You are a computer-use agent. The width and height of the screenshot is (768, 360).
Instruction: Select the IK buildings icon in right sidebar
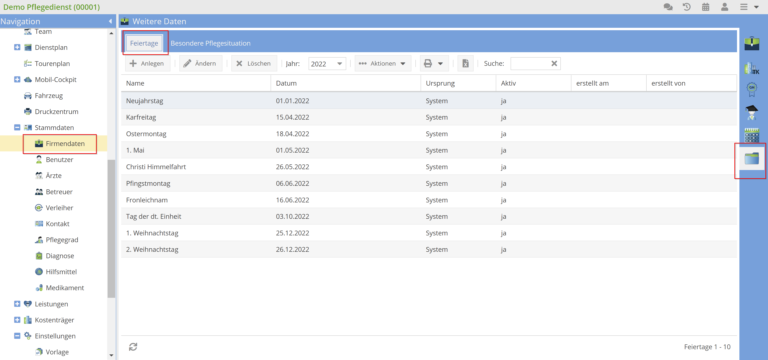(751, 68)
